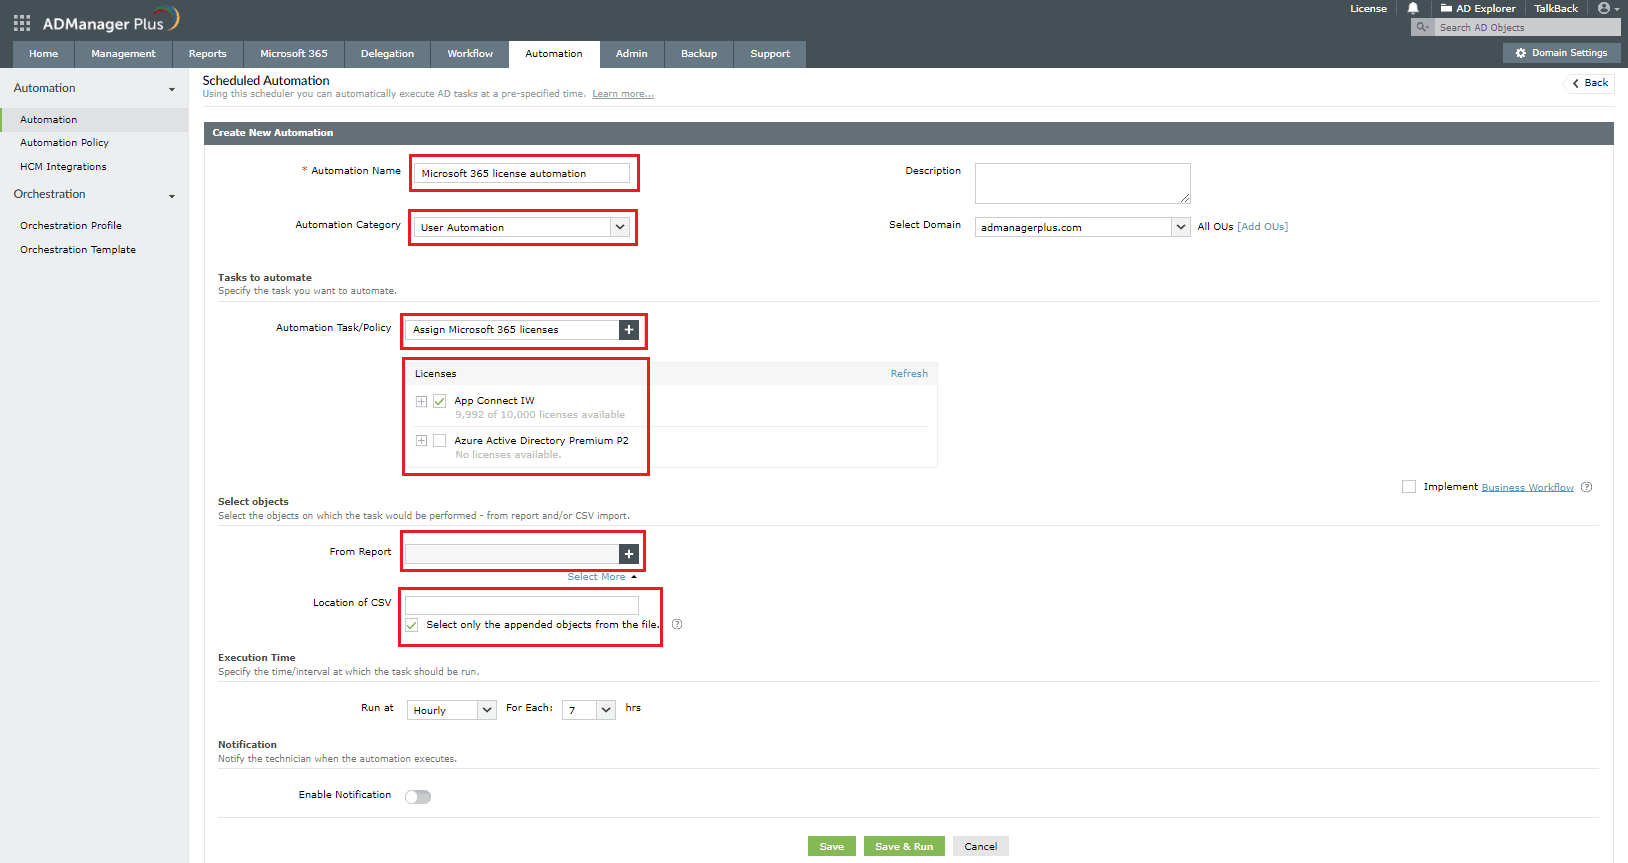Refresh the Licenses list
The height and width of the screenshot is (863, 1628).
click(x=909, y=374)
